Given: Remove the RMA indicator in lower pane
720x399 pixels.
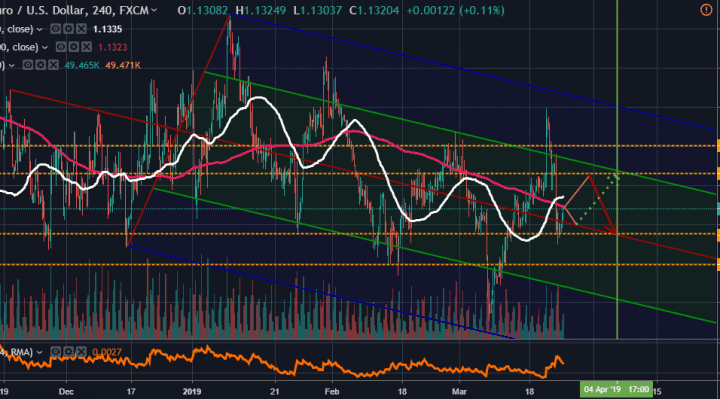Looking at the screenshot, I should pyautogui.click(x=81, y=352).
